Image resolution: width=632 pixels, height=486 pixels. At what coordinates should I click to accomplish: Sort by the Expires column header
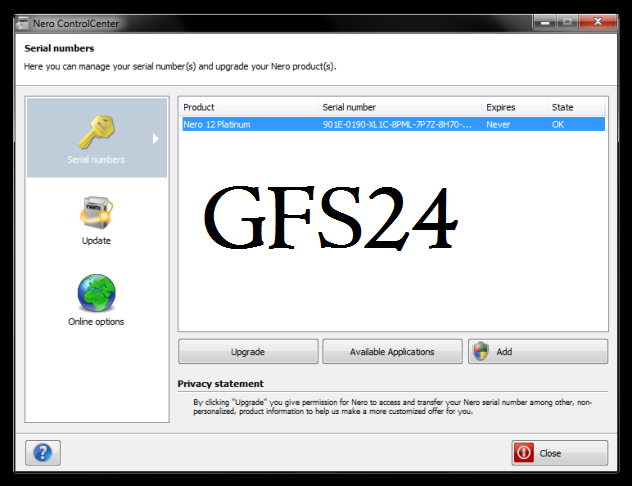coord(514,107)
